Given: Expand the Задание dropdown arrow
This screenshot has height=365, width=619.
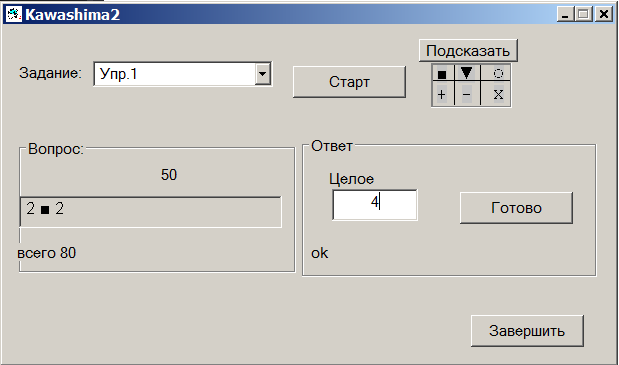Looking at the screenshot, I should tap(263, 74).
